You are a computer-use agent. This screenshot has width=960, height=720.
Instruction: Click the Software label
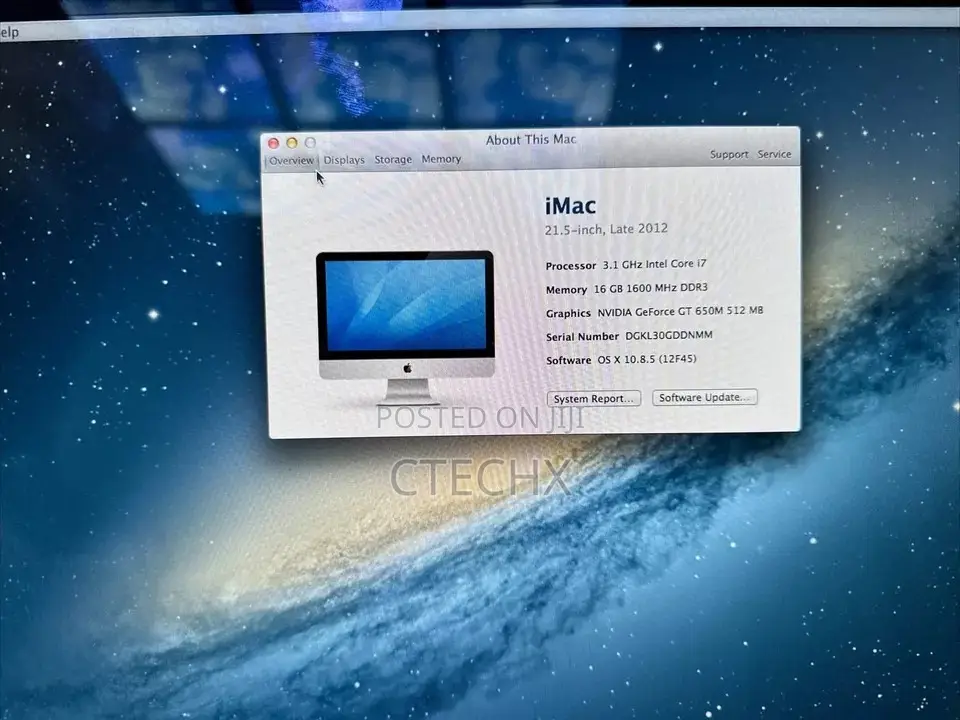click(568, 361)
